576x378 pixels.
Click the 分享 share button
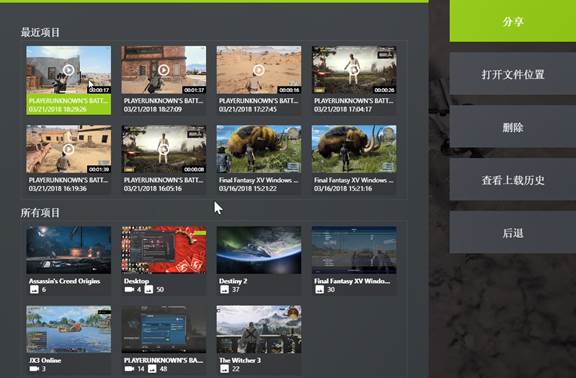(513, 21)
